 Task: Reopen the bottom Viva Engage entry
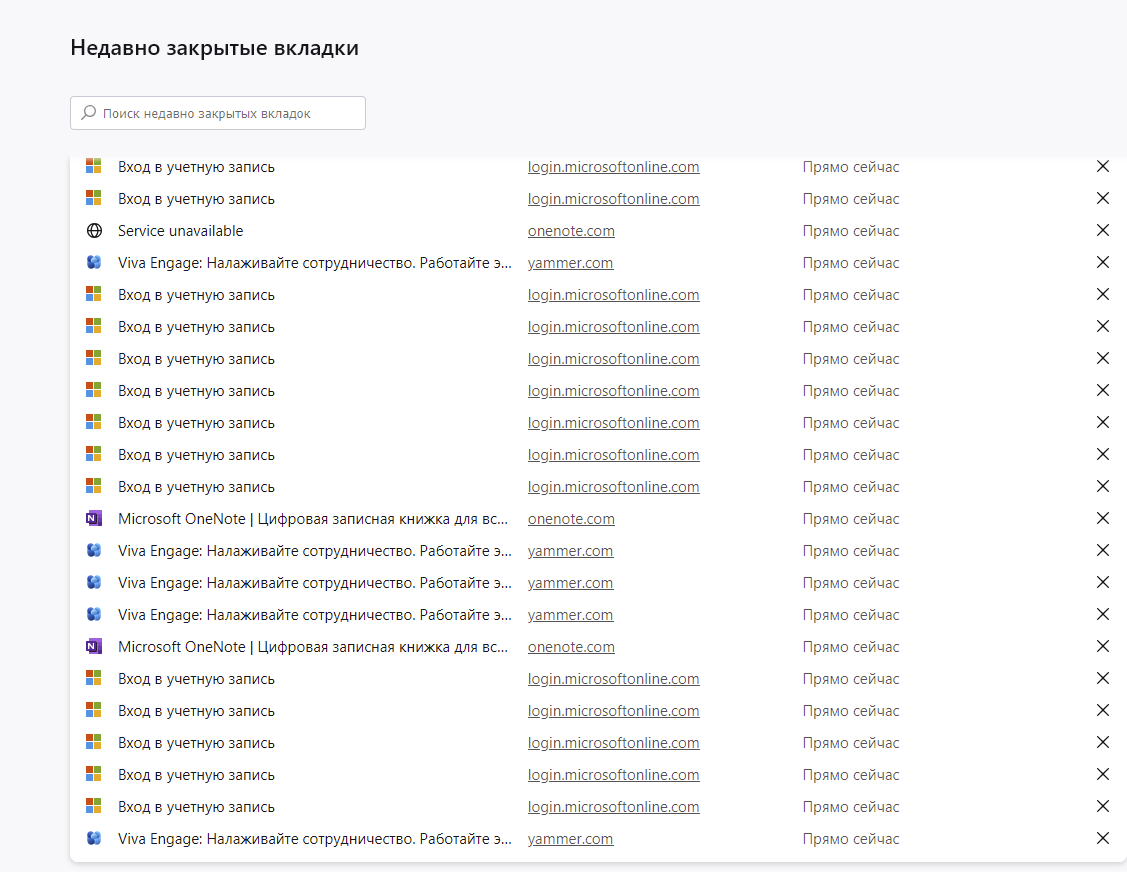pyautogui.click(x=315, y=838)
